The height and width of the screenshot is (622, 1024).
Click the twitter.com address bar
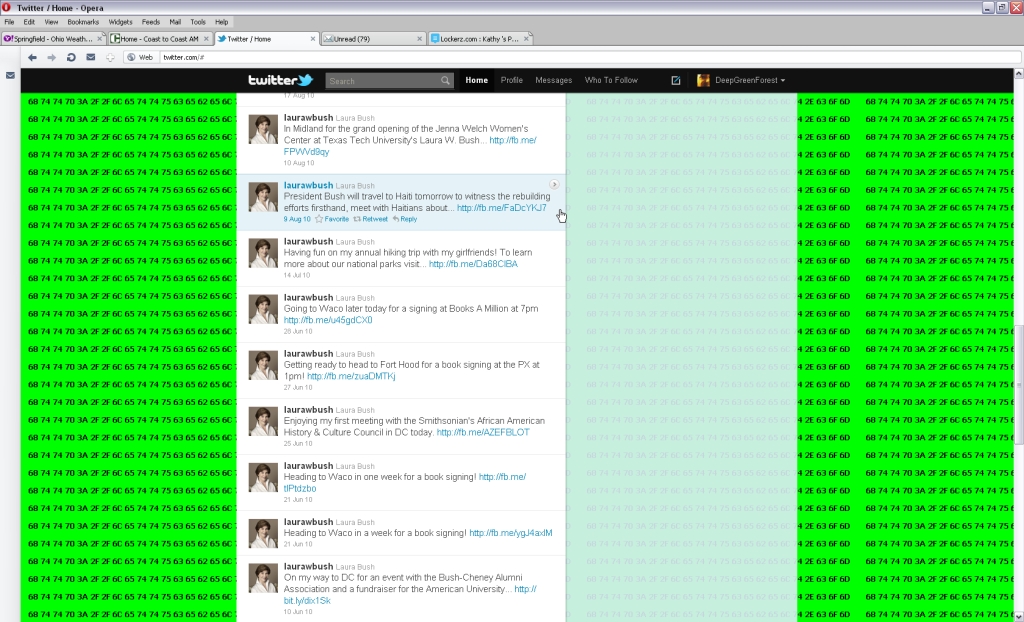click(589, 57)
